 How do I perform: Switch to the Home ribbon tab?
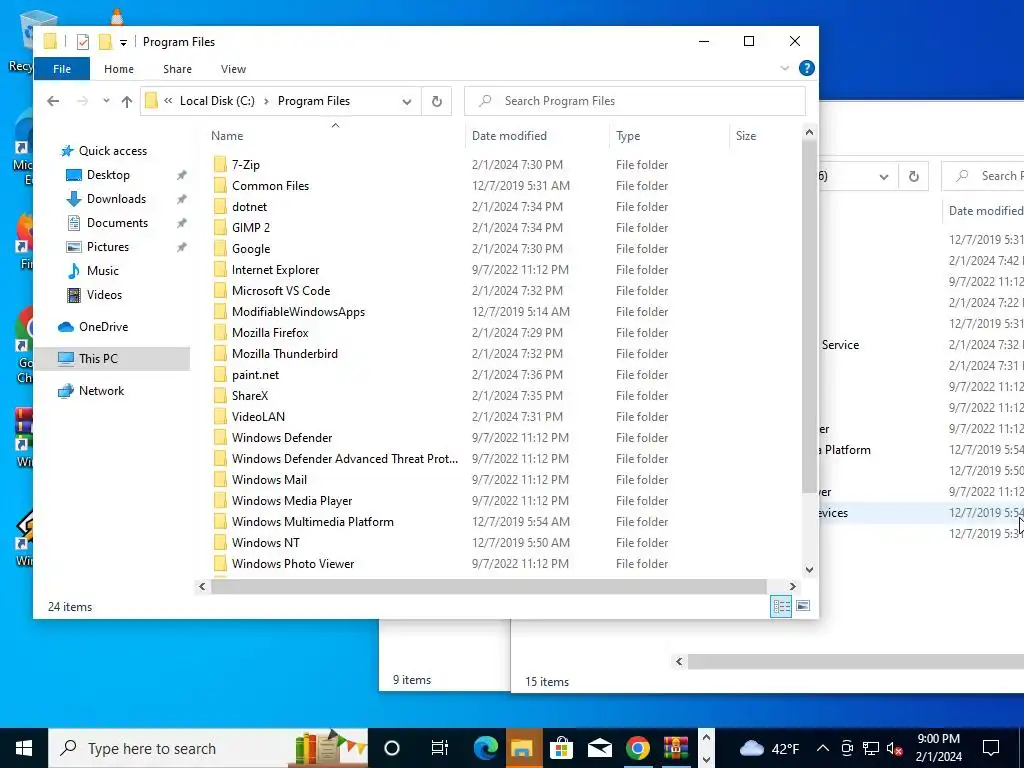point(119,69)
